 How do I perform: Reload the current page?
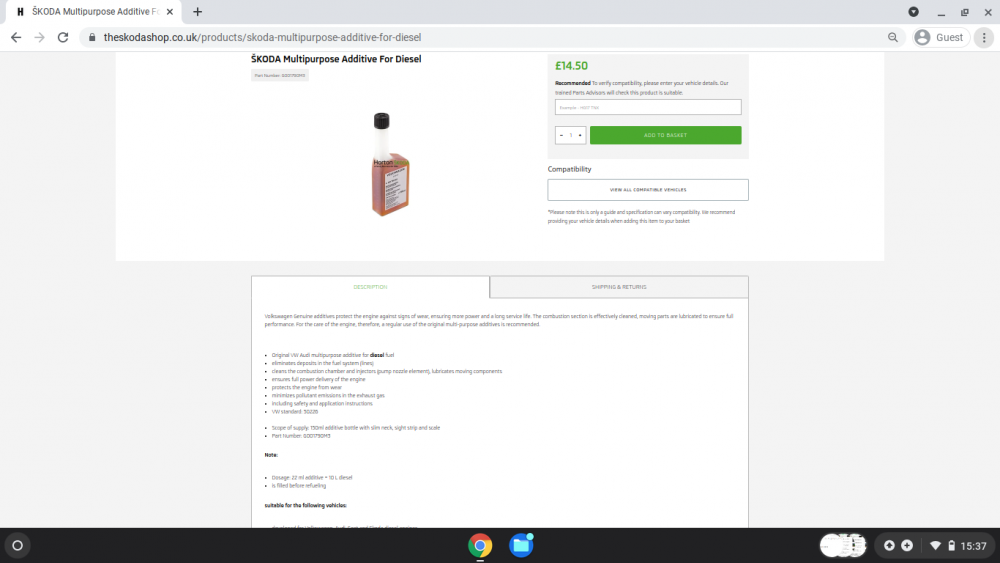click(x=62, y=38)
